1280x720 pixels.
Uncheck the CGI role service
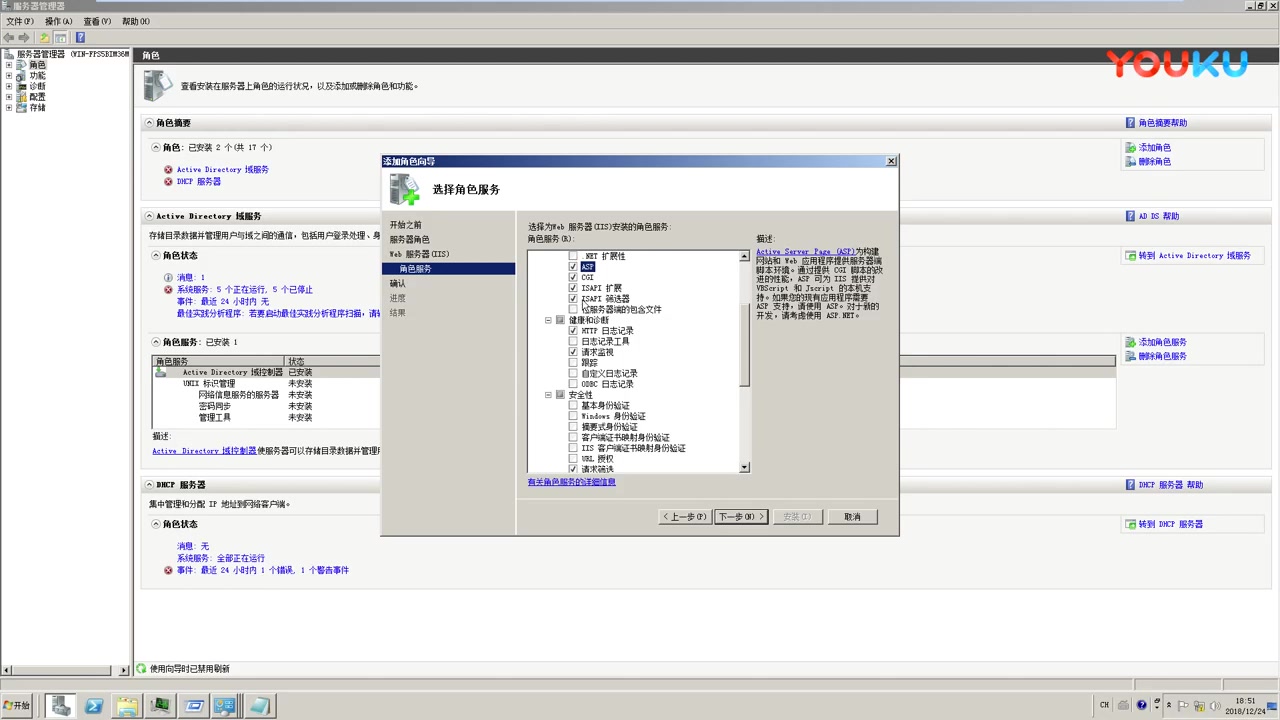click(573, 277)
